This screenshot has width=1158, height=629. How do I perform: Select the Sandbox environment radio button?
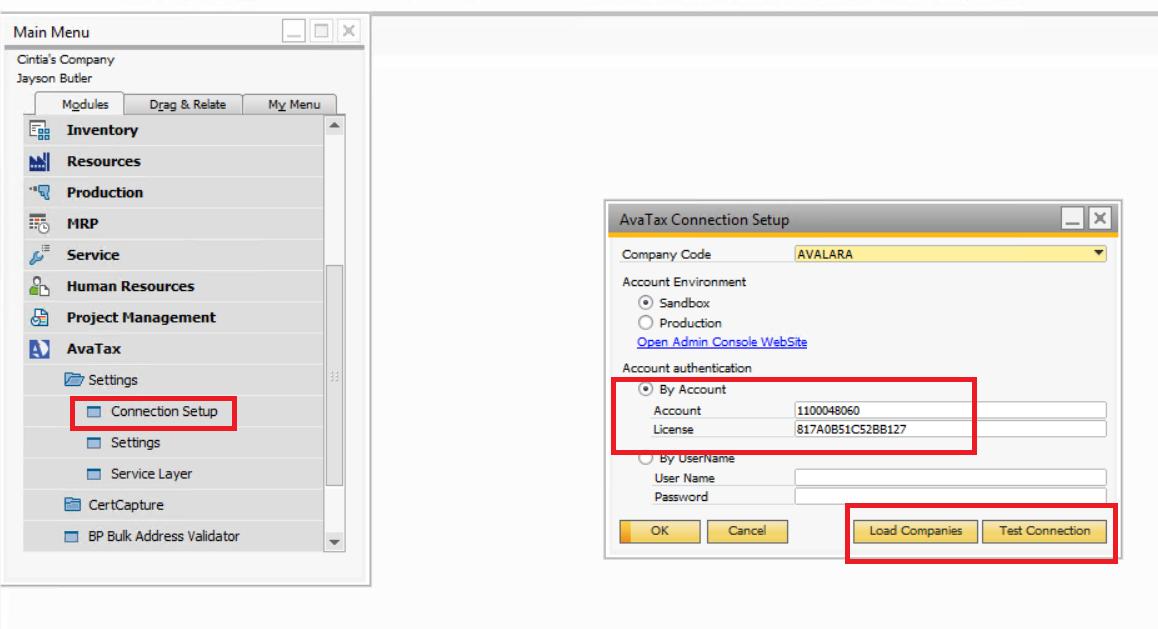(x=645, y=303)
